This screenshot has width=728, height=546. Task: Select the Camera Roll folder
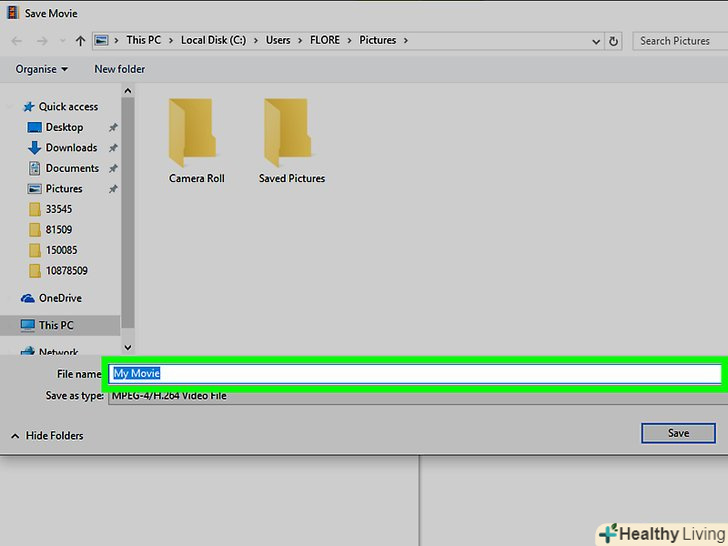[196, 141]
